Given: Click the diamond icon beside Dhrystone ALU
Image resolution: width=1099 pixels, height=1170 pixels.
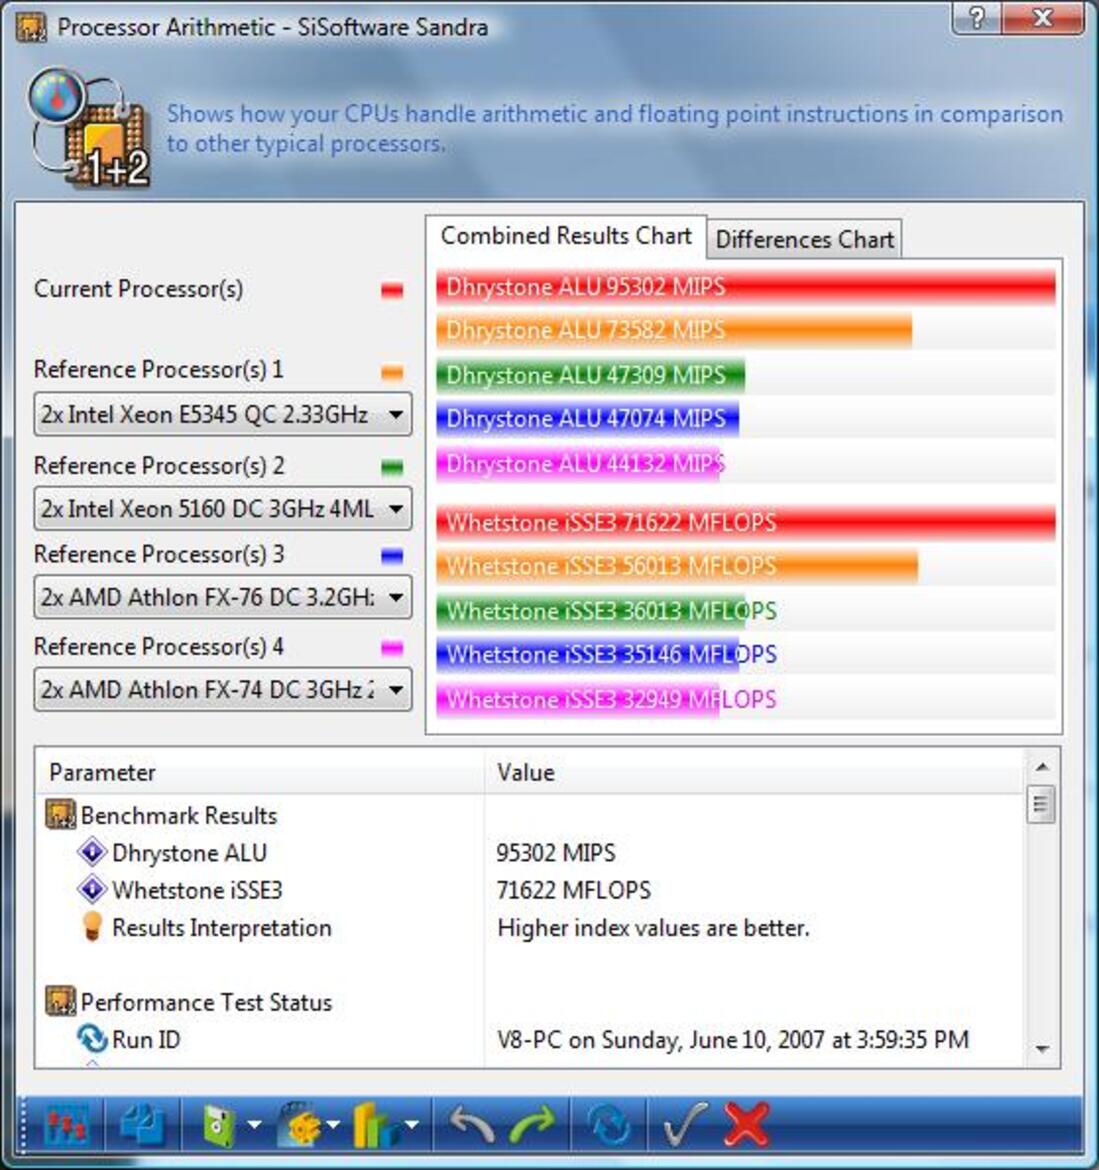Looking at the screenshot, I should click(x=92, y=852).
